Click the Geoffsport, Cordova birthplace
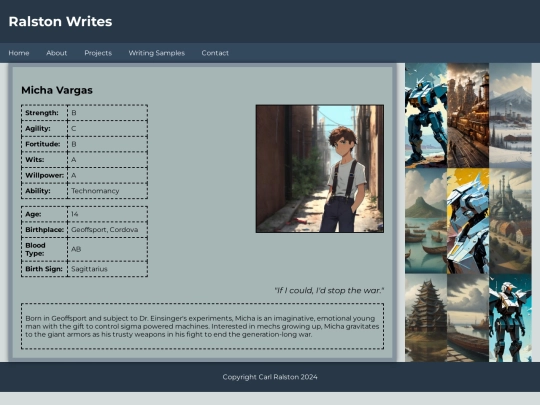 104,230
